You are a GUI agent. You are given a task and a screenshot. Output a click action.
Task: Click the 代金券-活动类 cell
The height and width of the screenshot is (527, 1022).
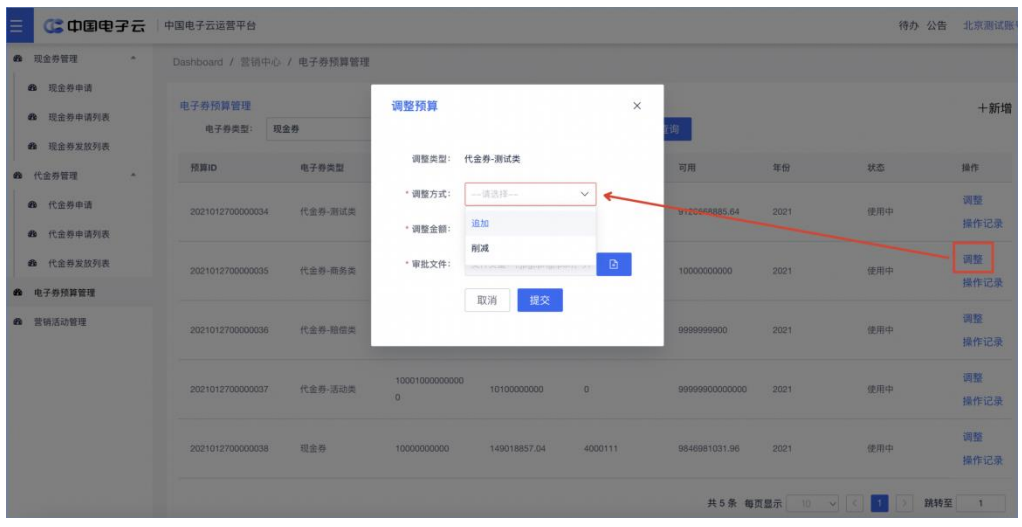pos(328,390)
